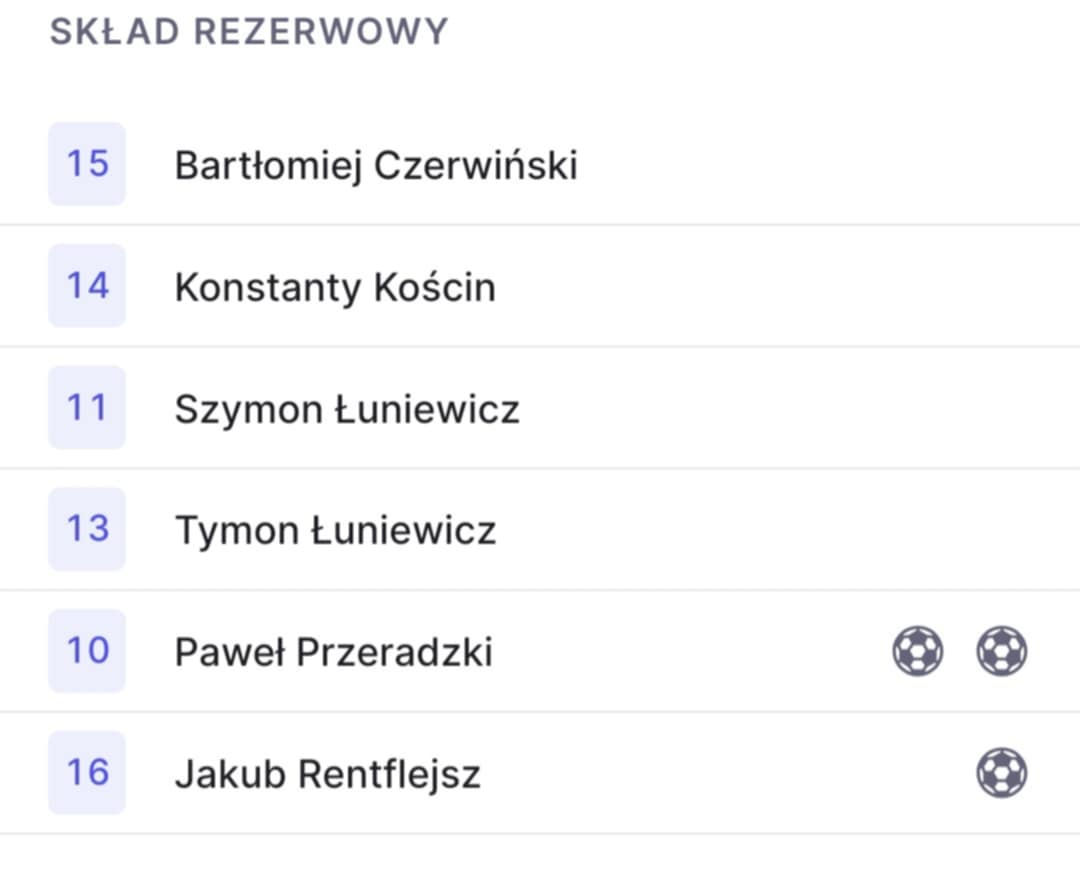Viewport: 1080px width, 872px height.
Task: Select number badge 14
Action: pyautogui.click(x=87, y=285)
